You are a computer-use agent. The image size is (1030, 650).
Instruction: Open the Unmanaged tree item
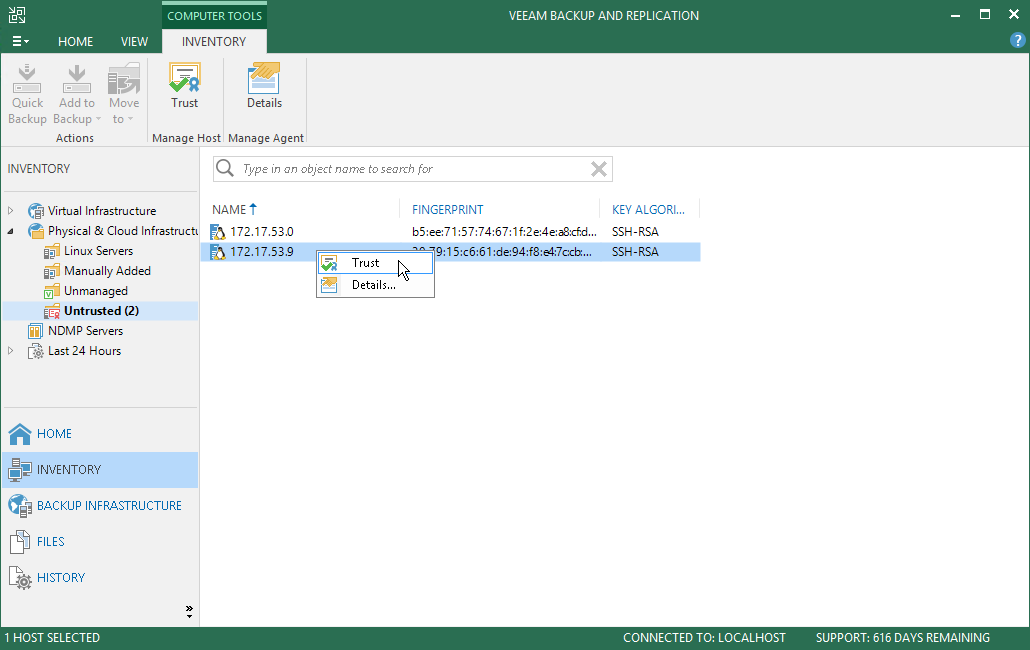point(96,291)
